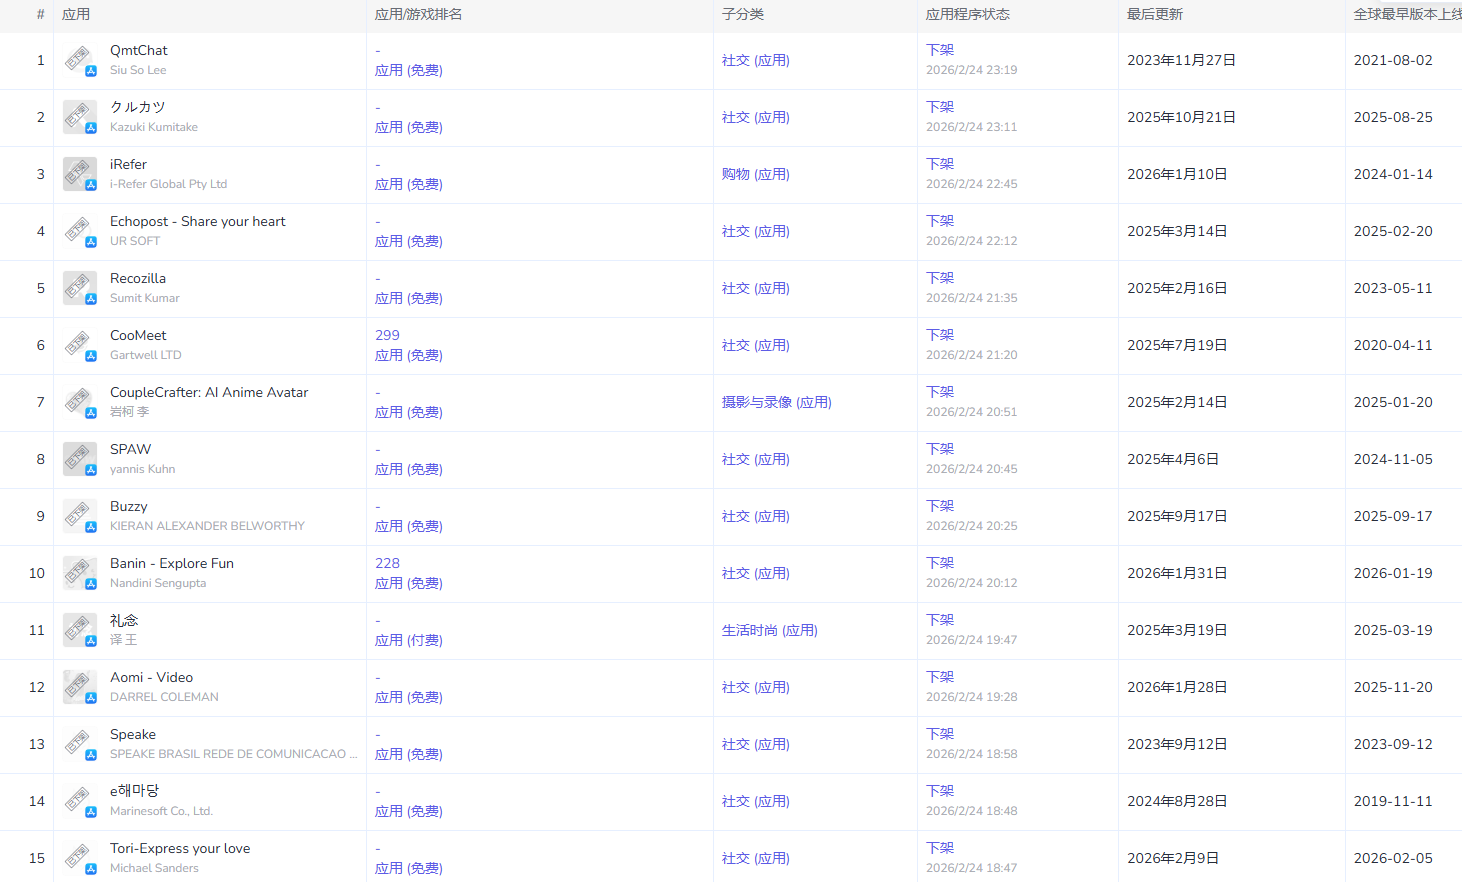Click the Buzzy app icon

click(80, 516)
